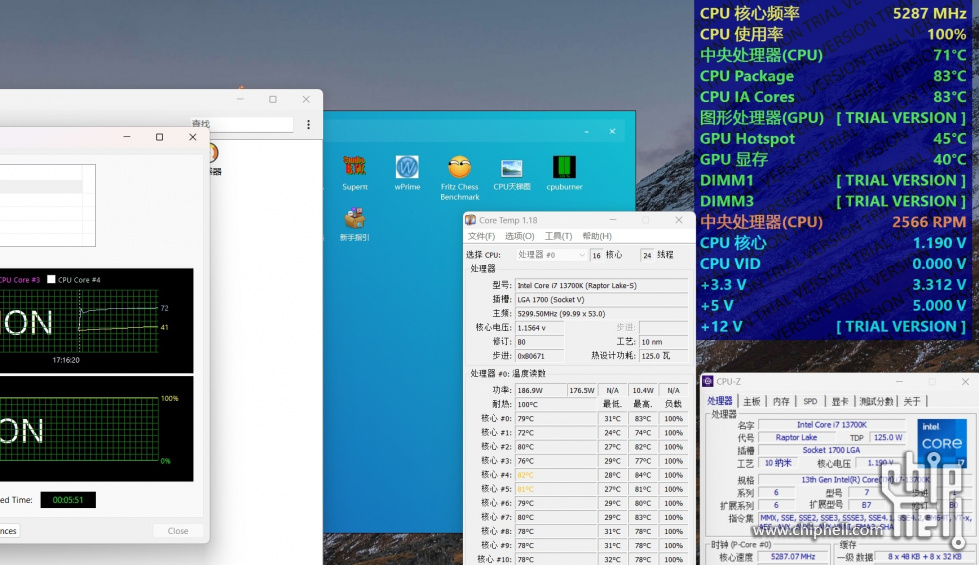The width and height of the screenshot is (979, 565).
Task: Switch to the SPD tab in CPU-Z
Action: coord(810,401)
